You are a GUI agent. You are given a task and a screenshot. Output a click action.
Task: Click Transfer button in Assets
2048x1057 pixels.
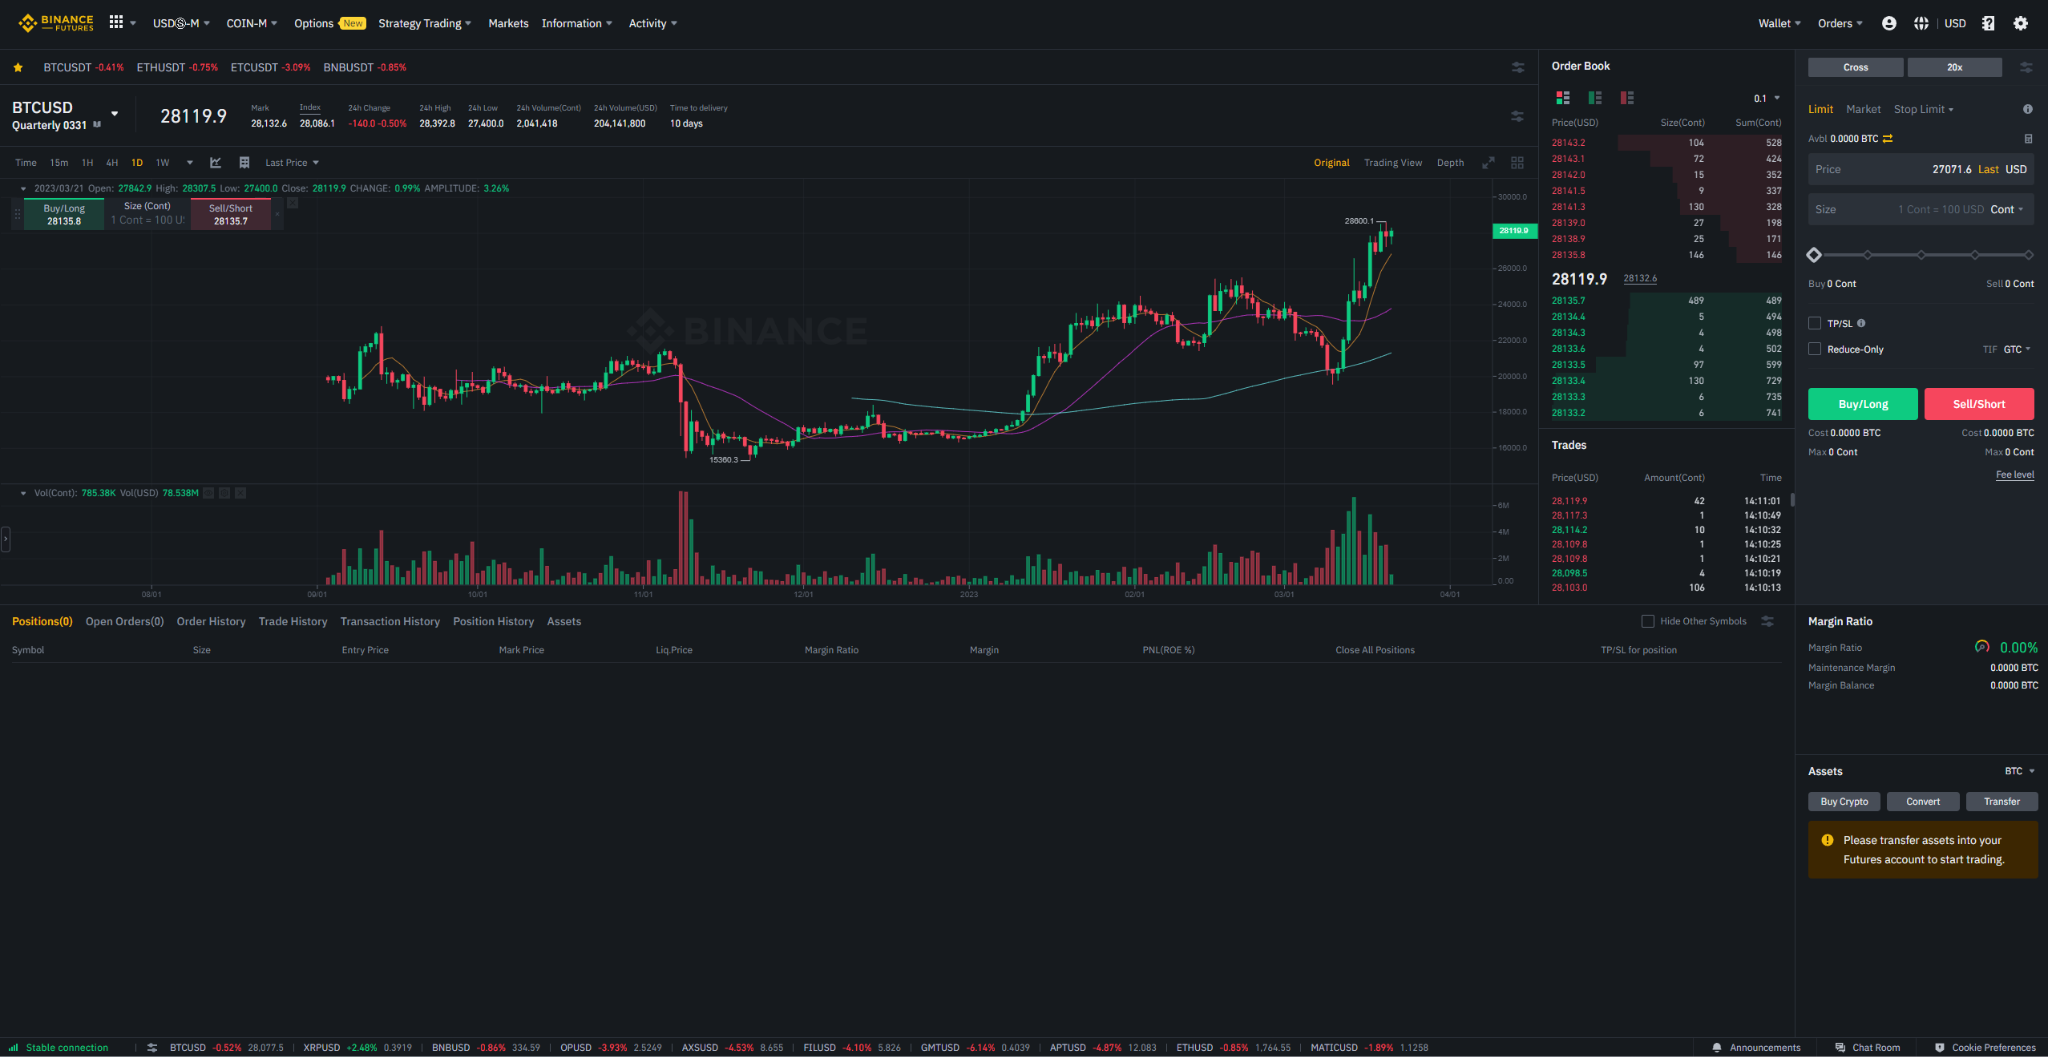pyautogui.click(x=2001, y=801)
